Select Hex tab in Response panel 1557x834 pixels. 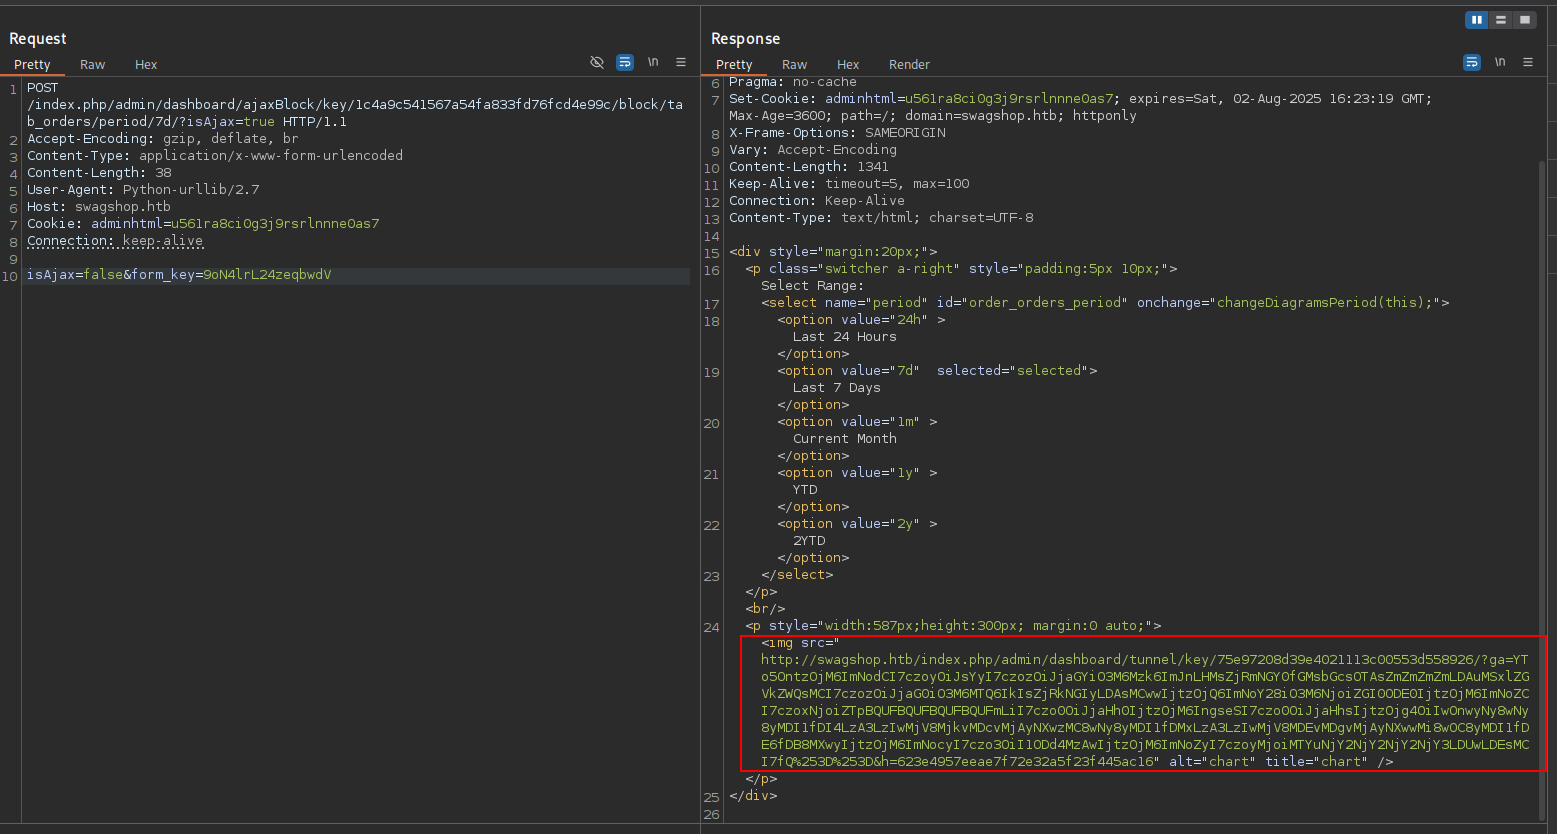[x=848, y=64]
